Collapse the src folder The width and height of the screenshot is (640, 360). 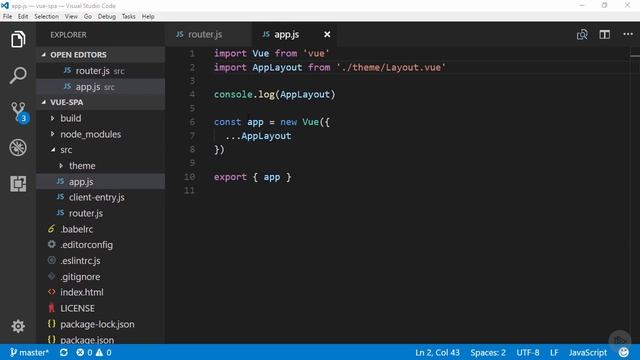101,150
